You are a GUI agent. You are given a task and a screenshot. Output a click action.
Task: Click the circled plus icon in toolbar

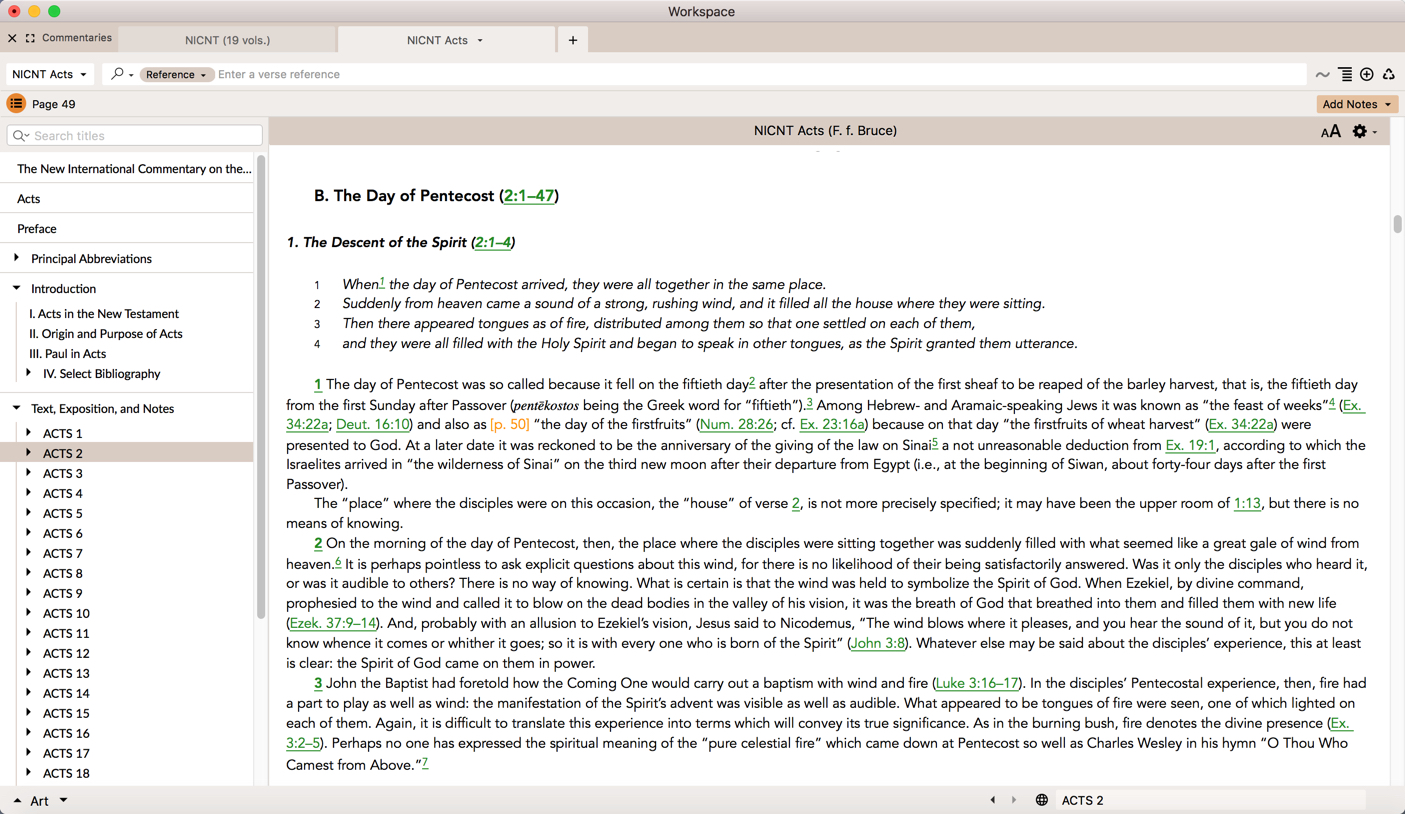(1367, 74)
